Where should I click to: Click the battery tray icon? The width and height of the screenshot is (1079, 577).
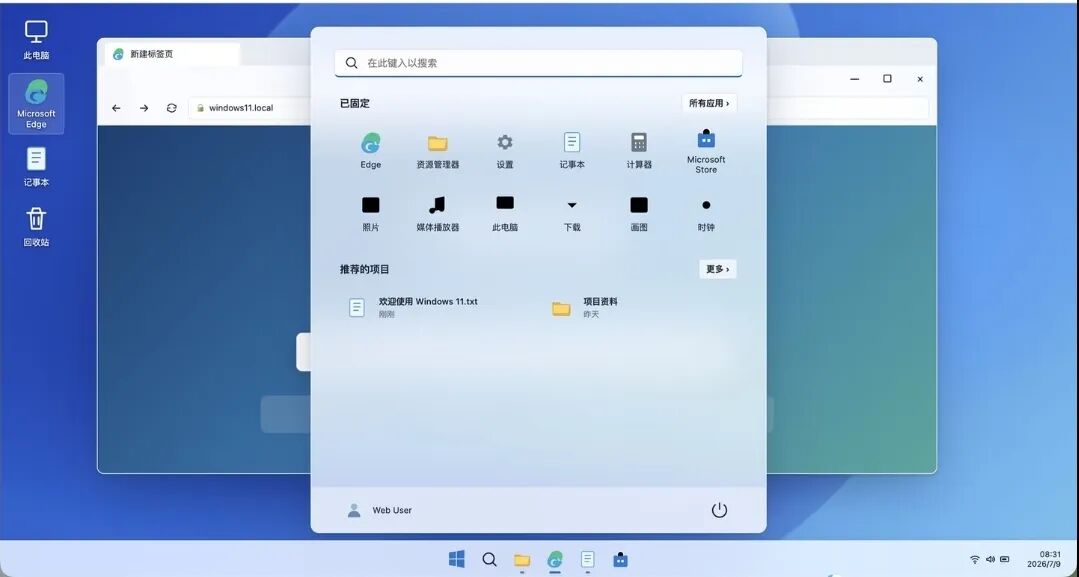click(x=1005, y=560)
